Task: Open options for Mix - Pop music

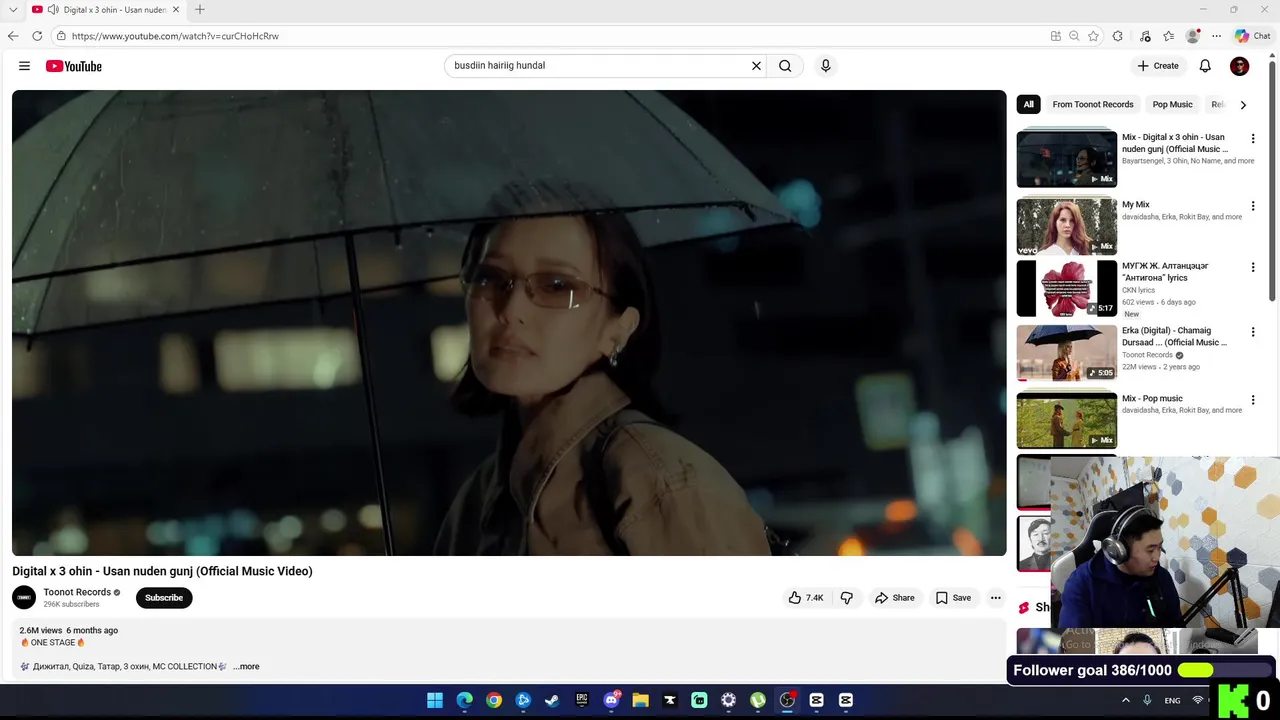Action: coord(1253,400)
